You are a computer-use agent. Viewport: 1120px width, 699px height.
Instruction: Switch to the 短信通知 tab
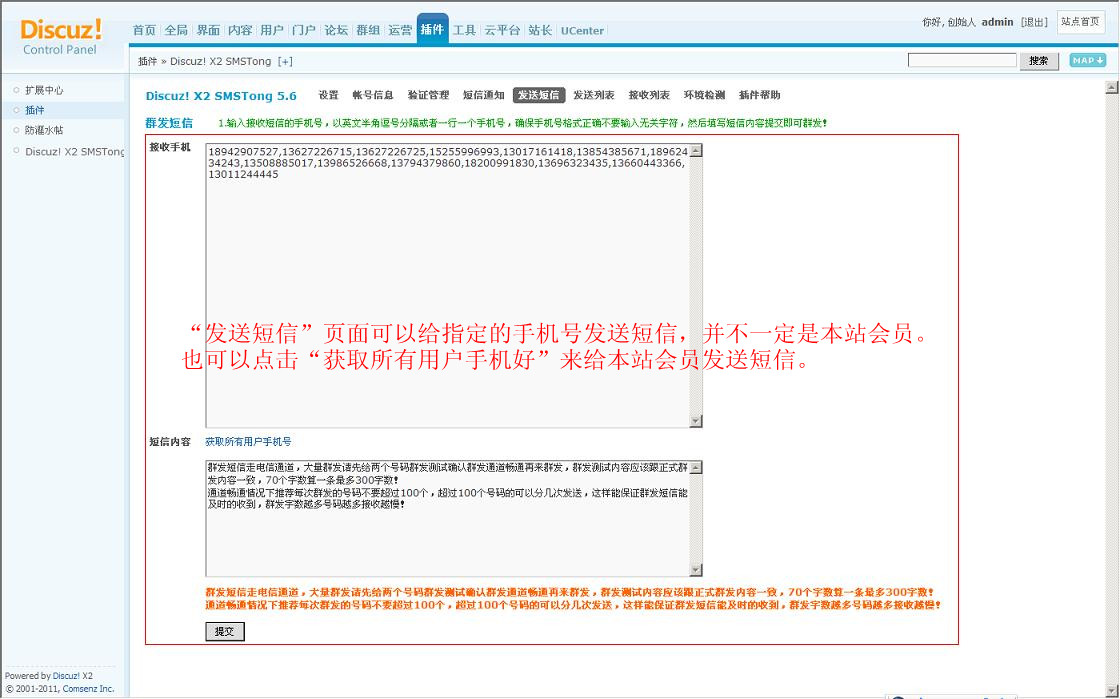[483, 95]
